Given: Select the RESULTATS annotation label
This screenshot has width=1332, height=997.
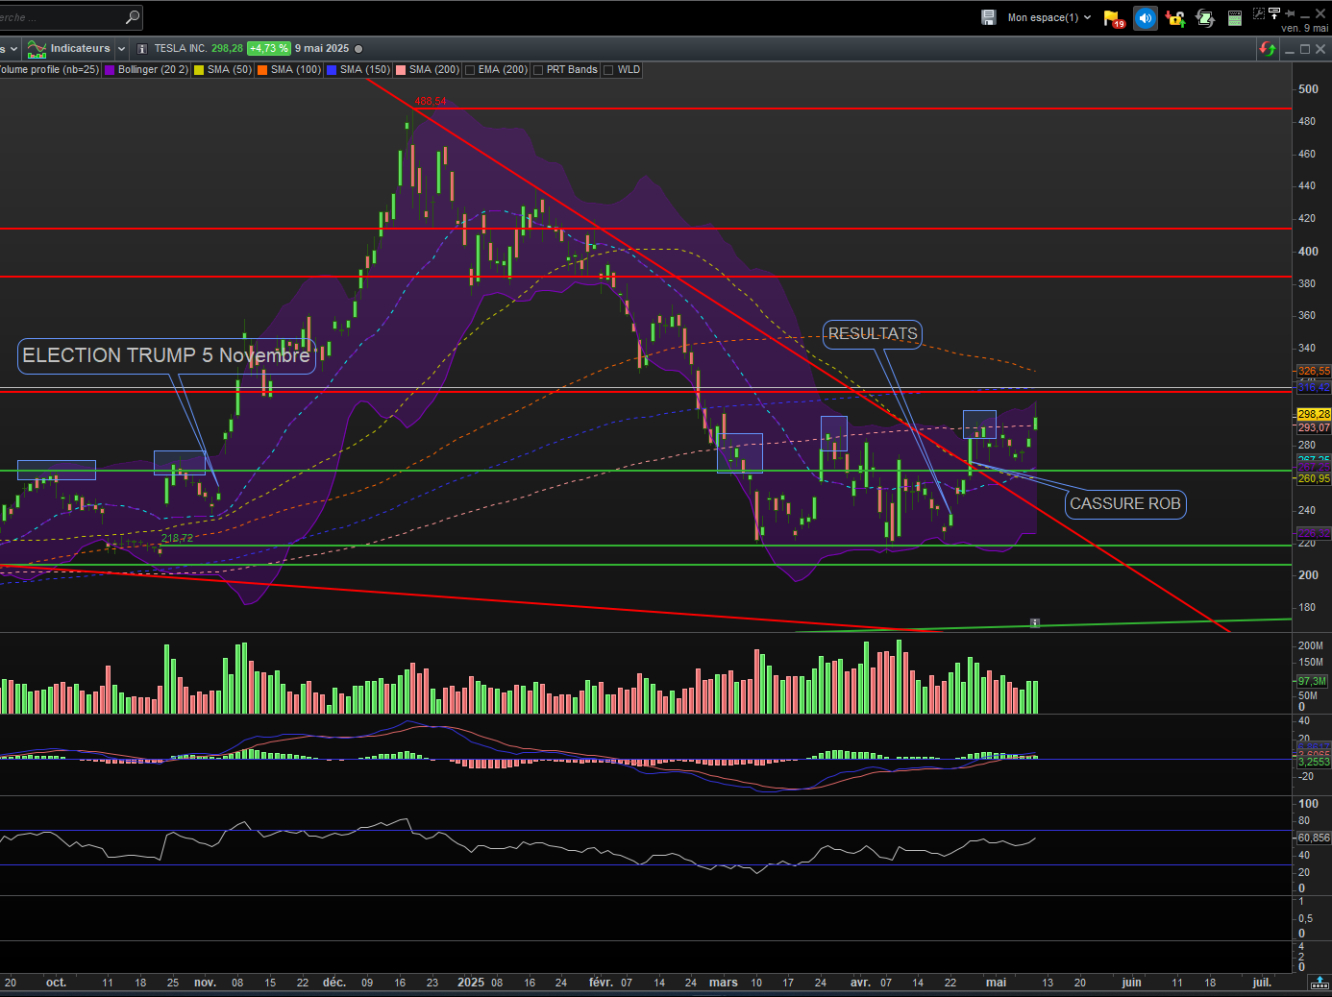Looking at the screenshot, I should tap(872, 334).
